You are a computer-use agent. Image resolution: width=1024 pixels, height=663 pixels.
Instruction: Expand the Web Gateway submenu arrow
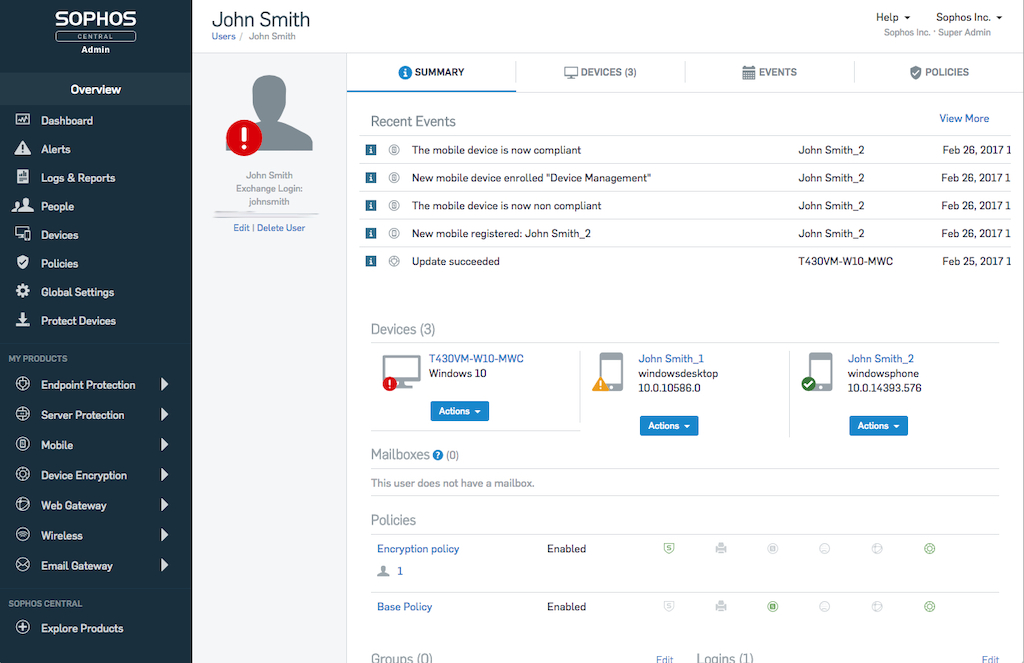coord(165,504)
